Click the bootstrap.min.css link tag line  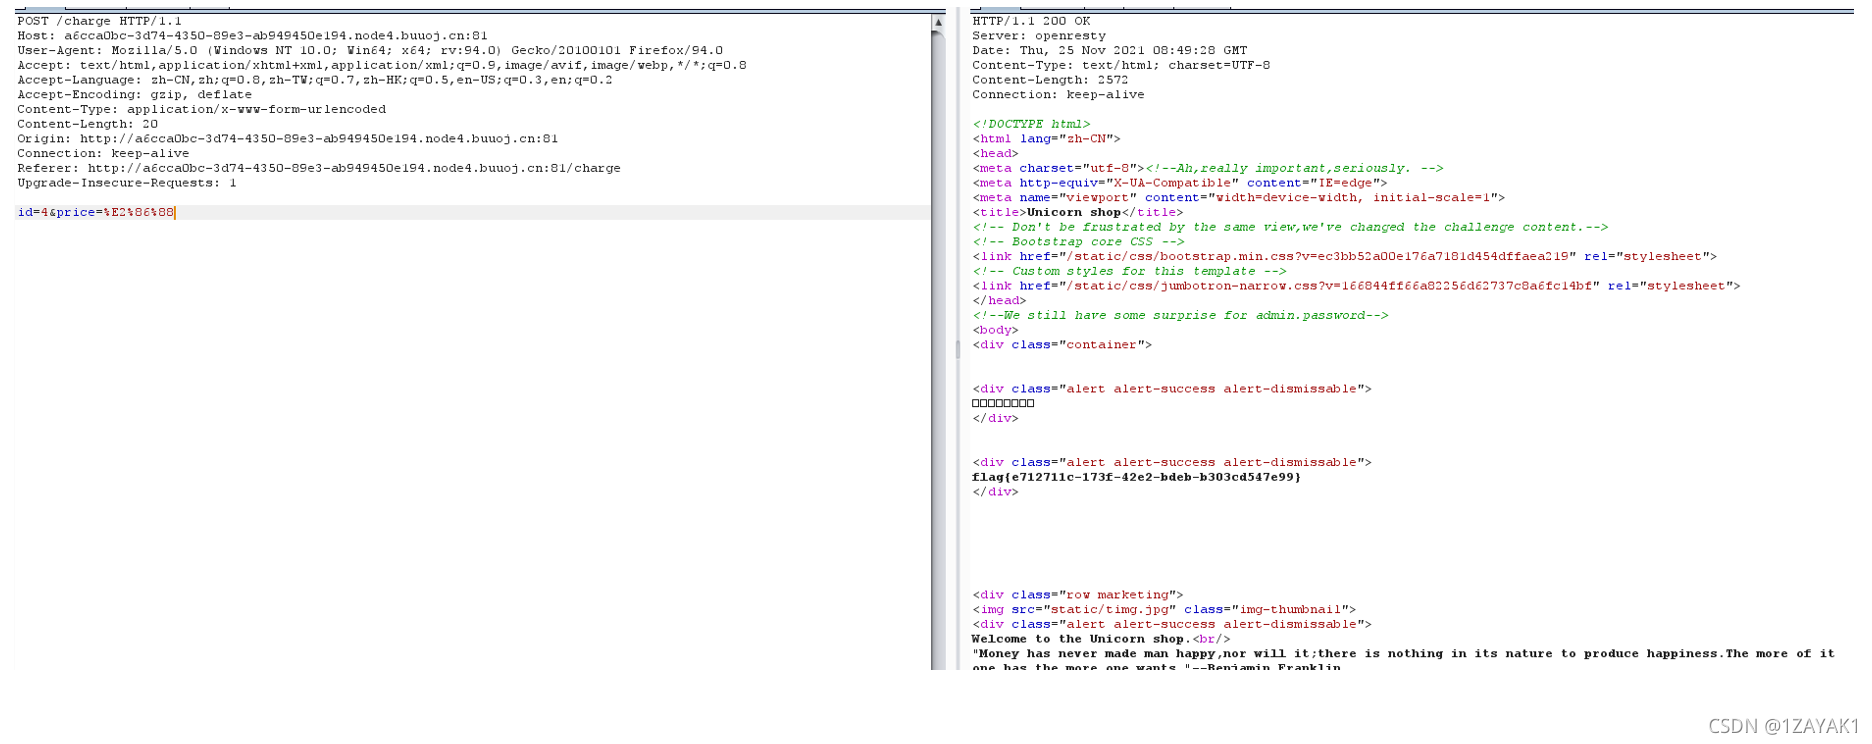coord(1344,257)
